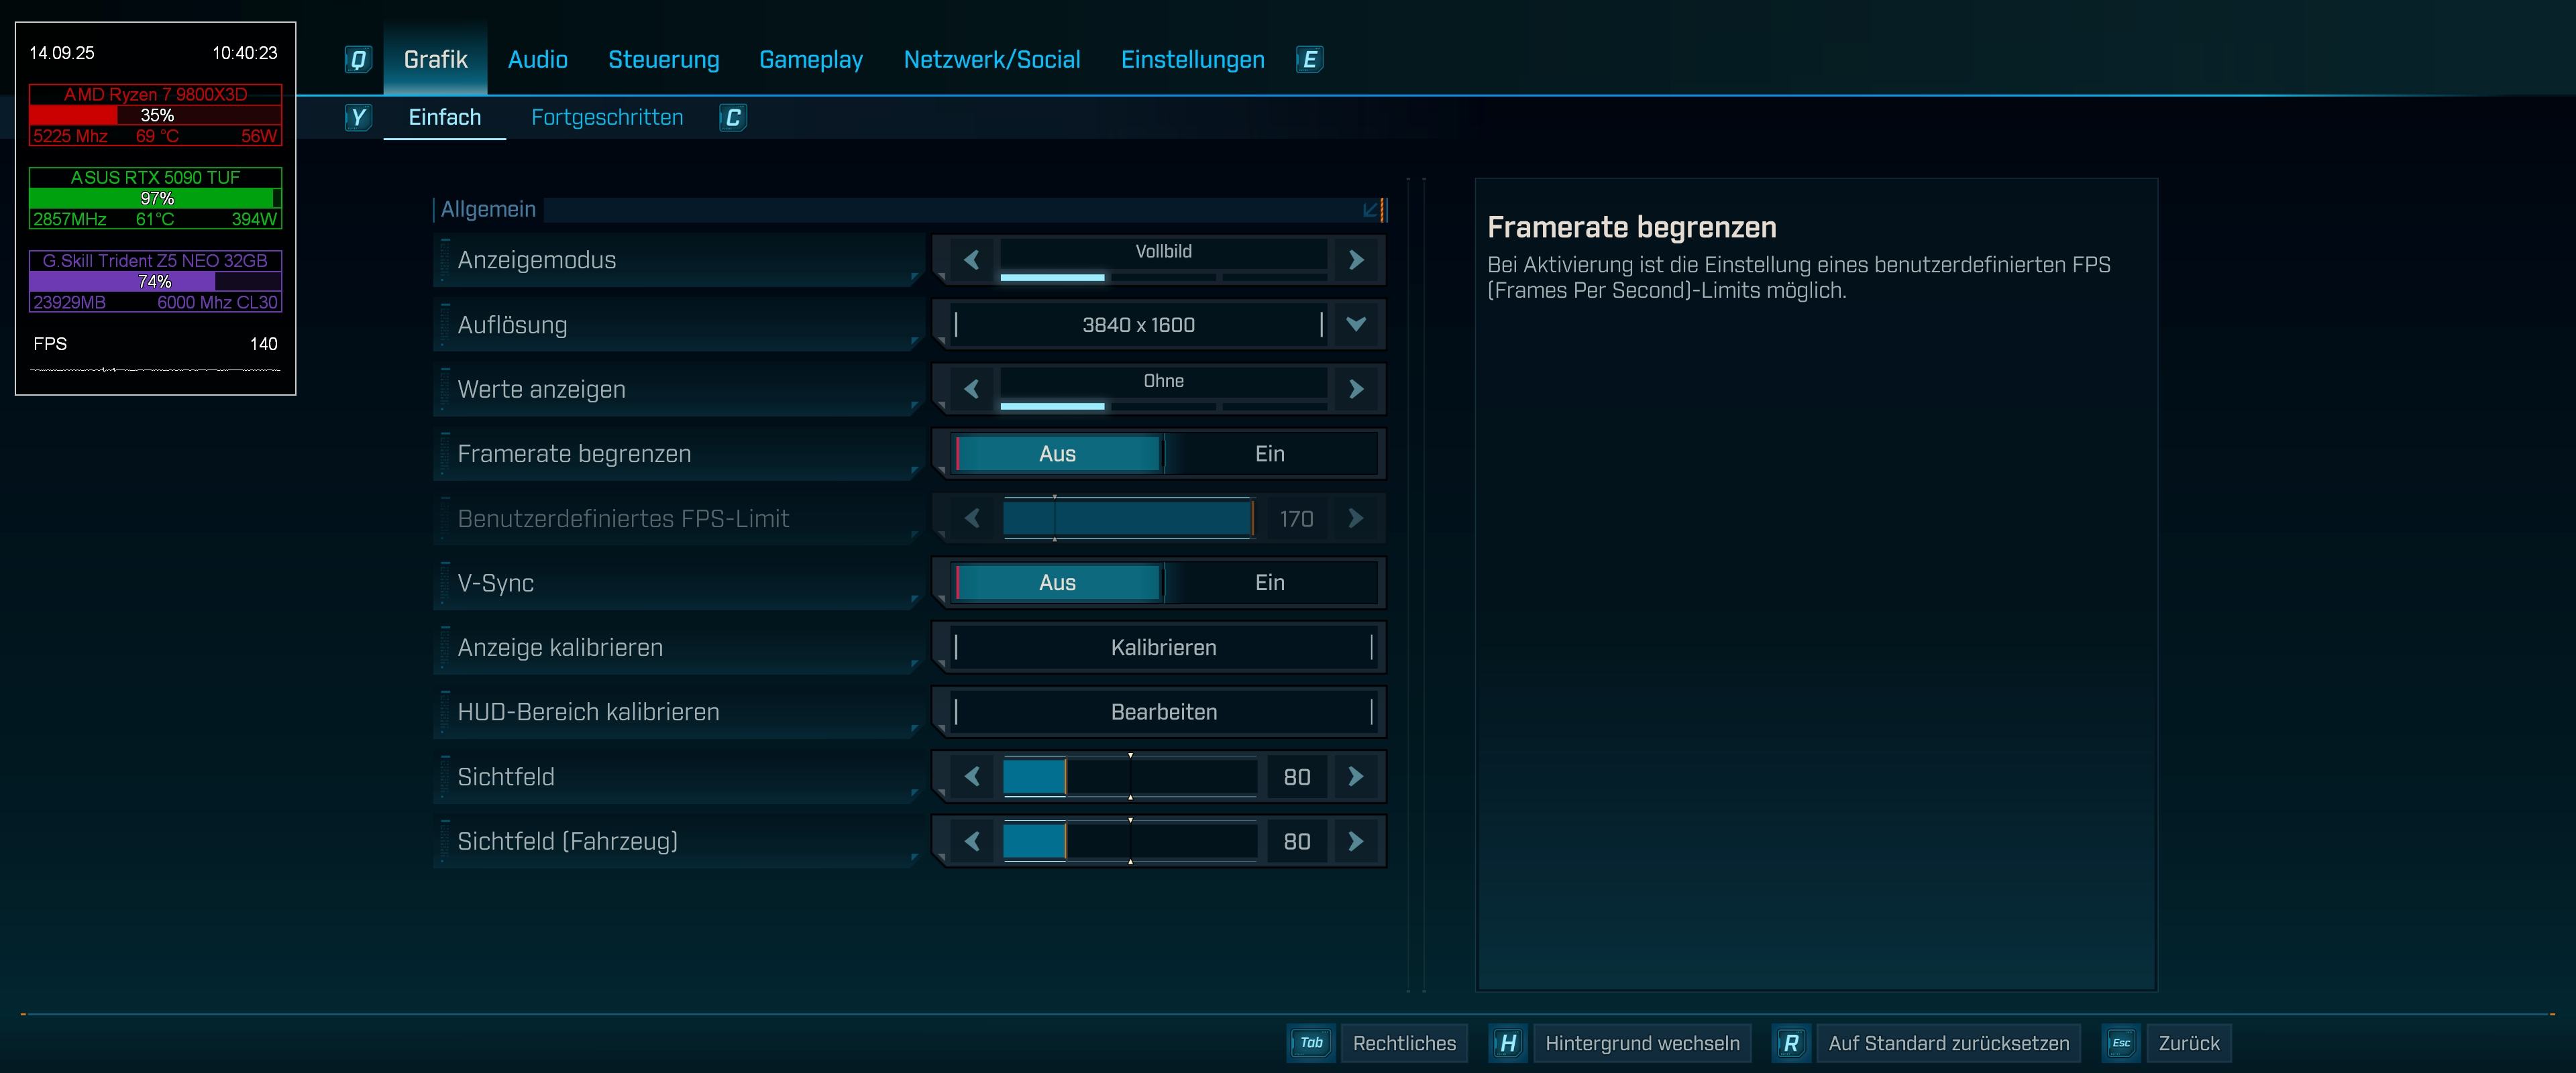Click the 3840 x 1600 resolution field
The height and width of the screenshot is (1073, 2576).
[1138, 325]
